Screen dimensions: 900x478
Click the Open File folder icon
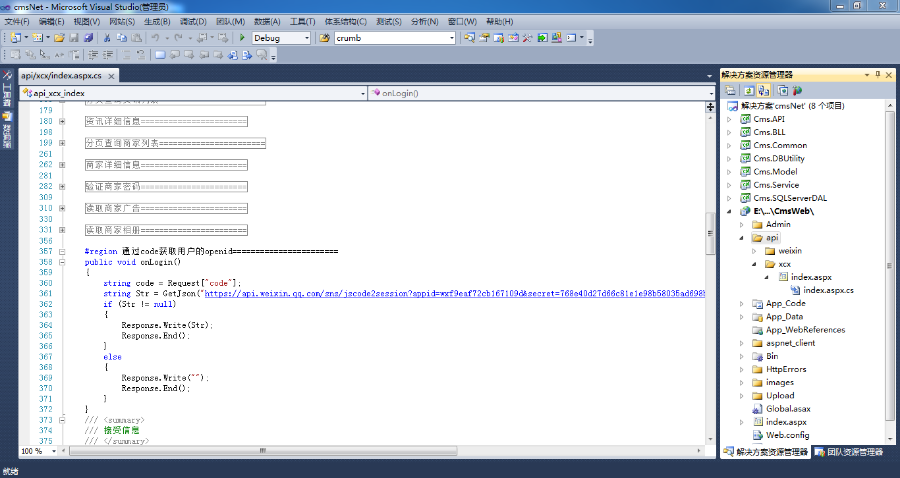[59, 38]
